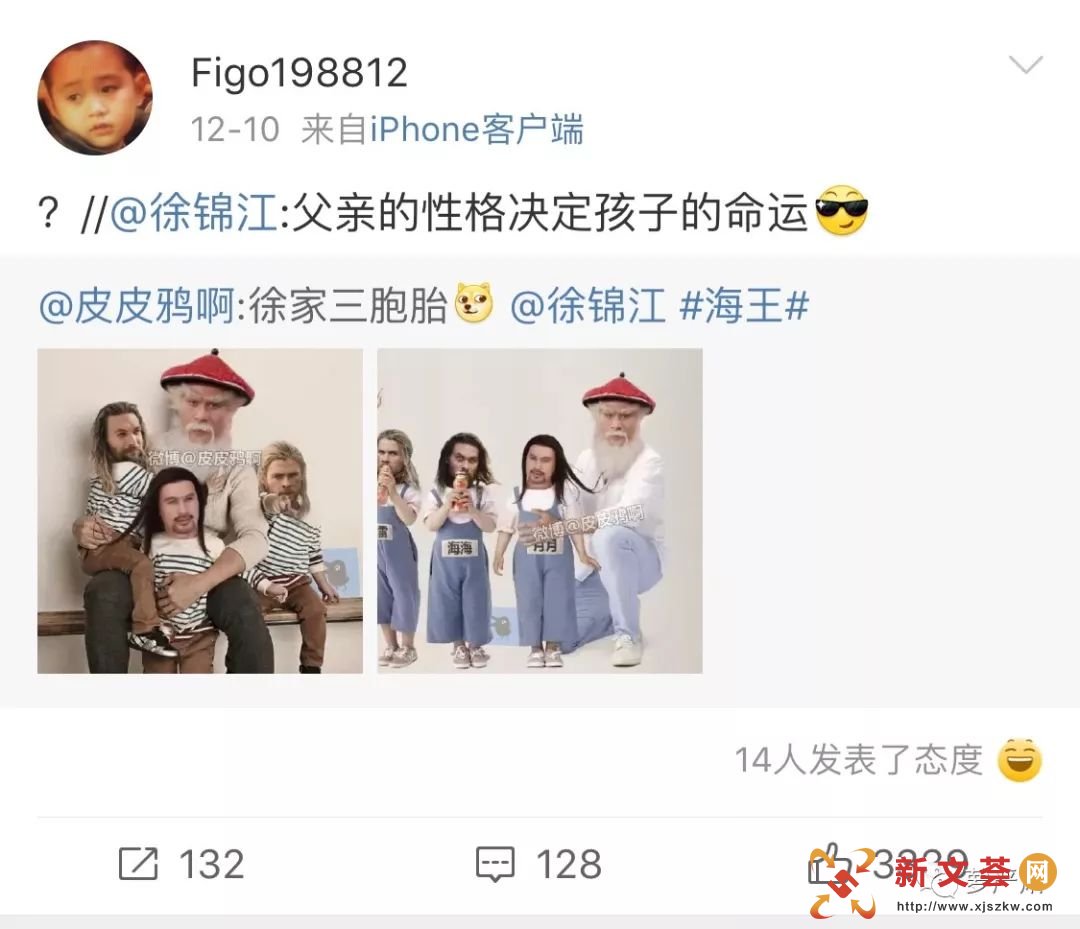This screenshot has width=1080, height=929.
Task: Open Figo198812's profile avatar
Action: point(95,97)
